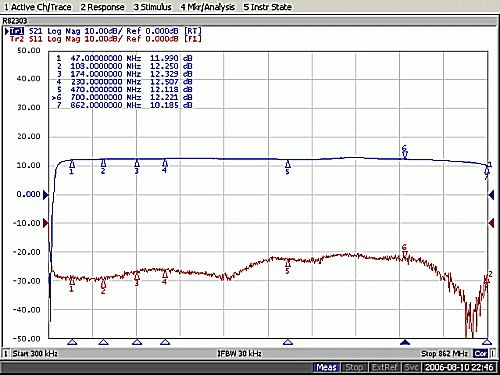
Task: Open the Stimulus menu
Action: (x=152, y=7)
